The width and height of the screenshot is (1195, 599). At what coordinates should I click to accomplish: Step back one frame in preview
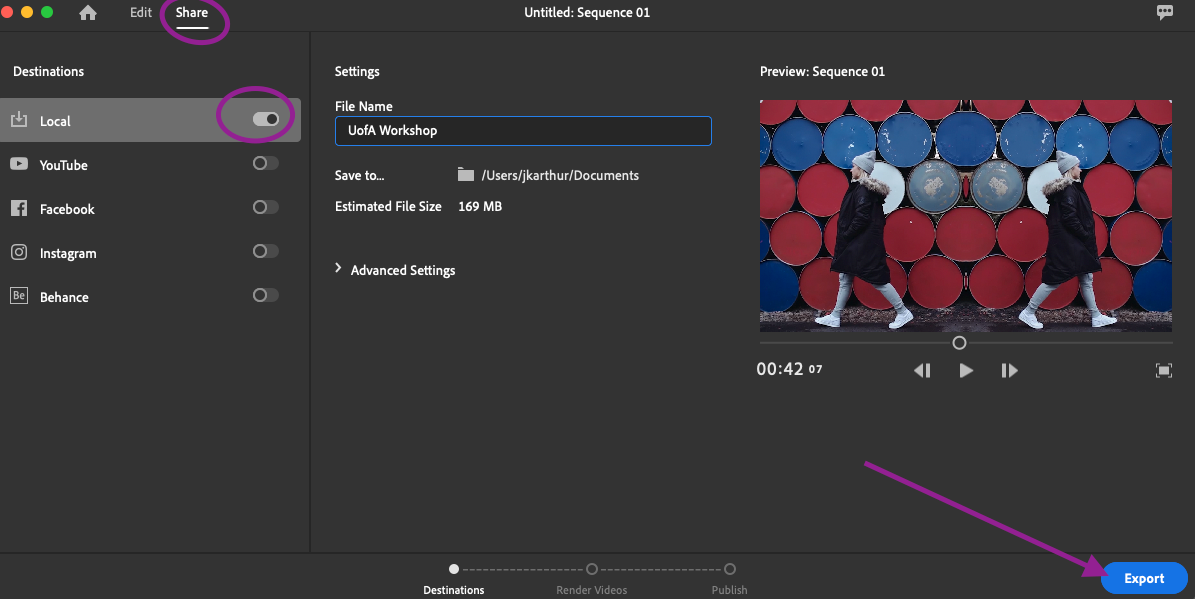click(922, 370)
